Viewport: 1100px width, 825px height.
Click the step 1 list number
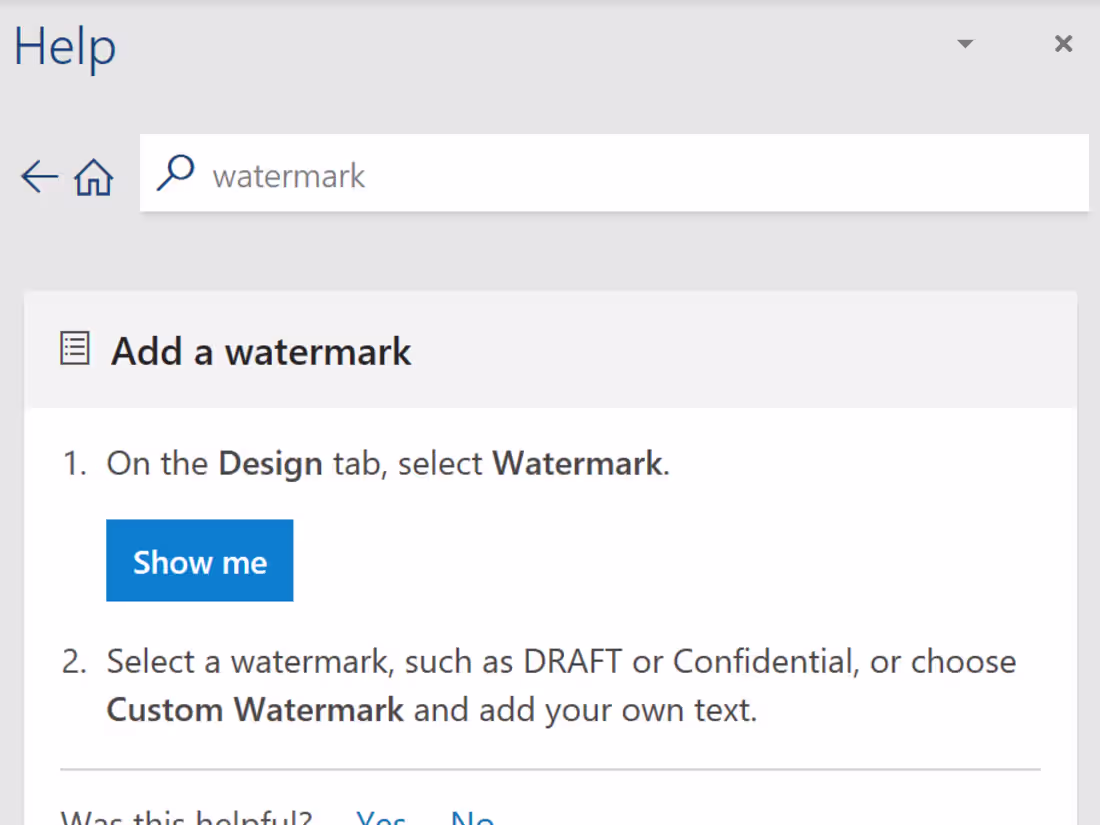pyautogui.click(x=75, y=464)
